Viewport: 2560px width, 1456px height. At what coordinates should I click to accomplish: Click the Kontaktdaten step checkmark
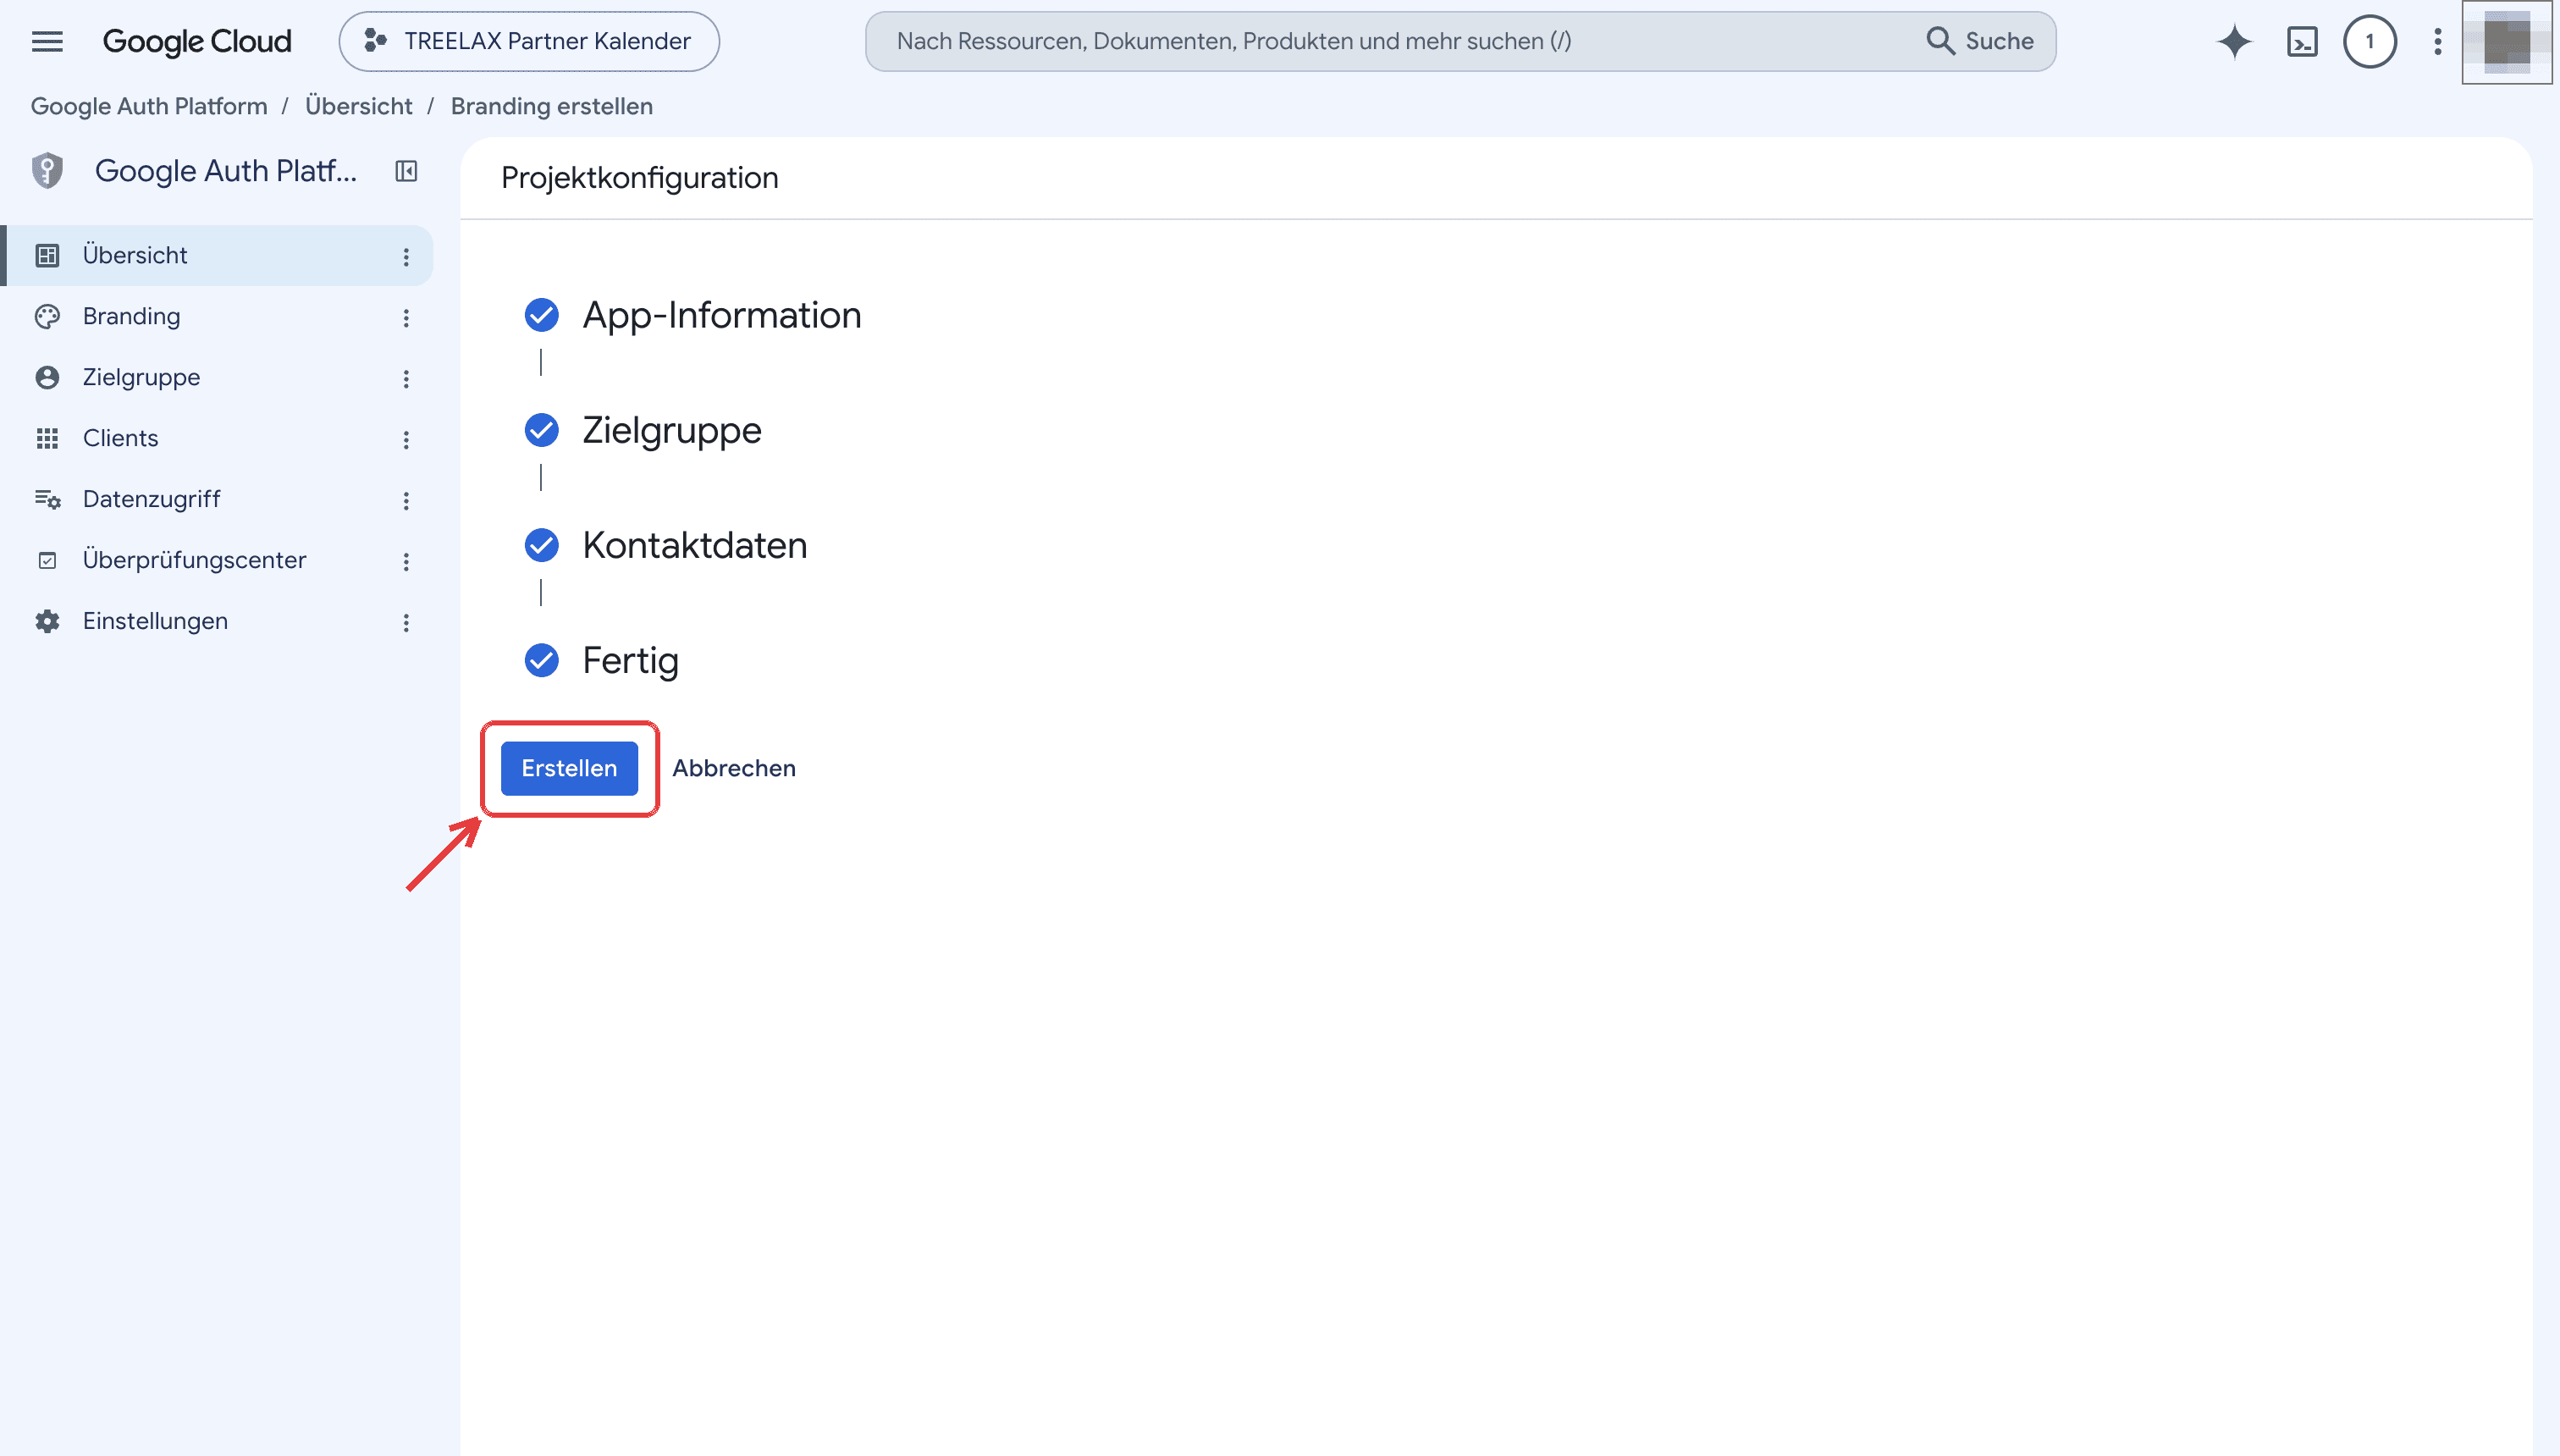click(542, 545)
